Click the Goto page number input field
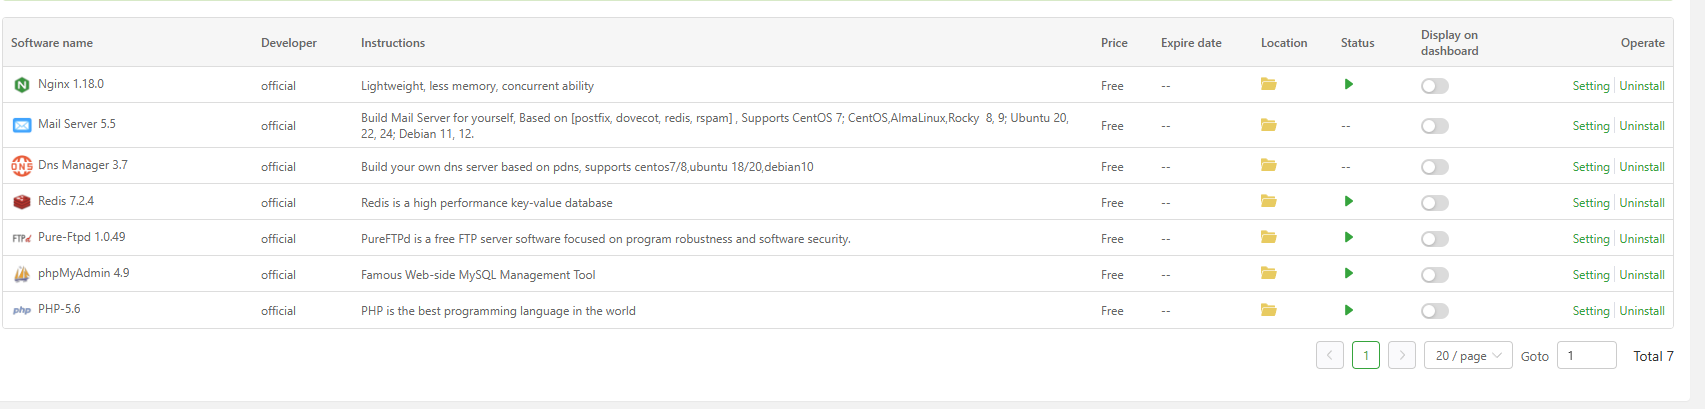Screen dimensions: 1705x409 click(x=1587, y=356)
